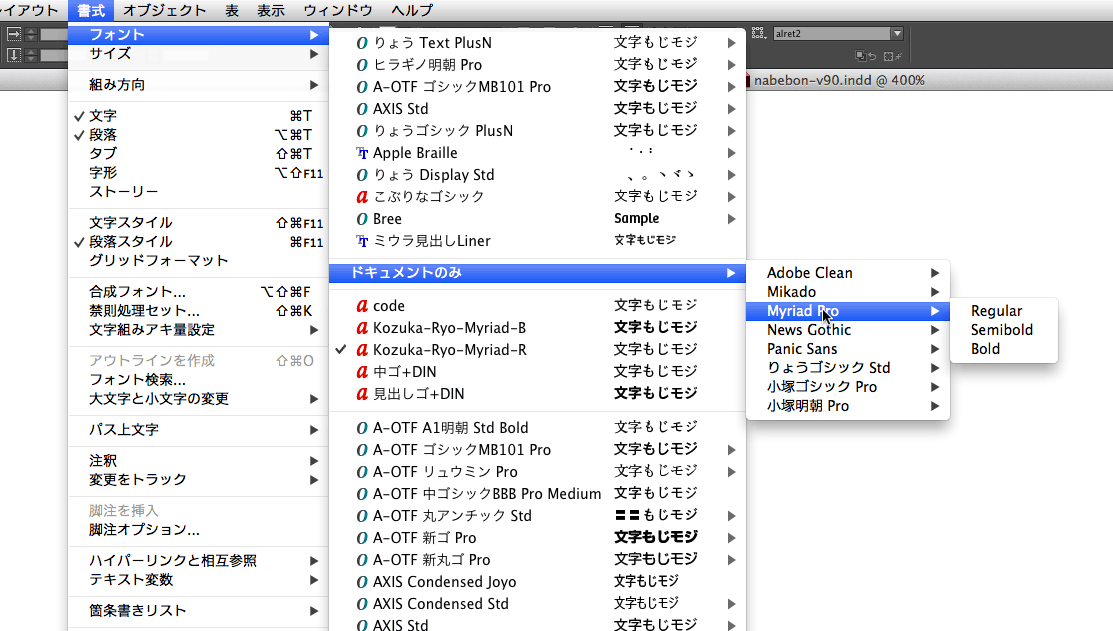The height and width of the screenshot is (631, 1113).
Task: Toggle the タブ panel item
Action: [x=199, y=154]
